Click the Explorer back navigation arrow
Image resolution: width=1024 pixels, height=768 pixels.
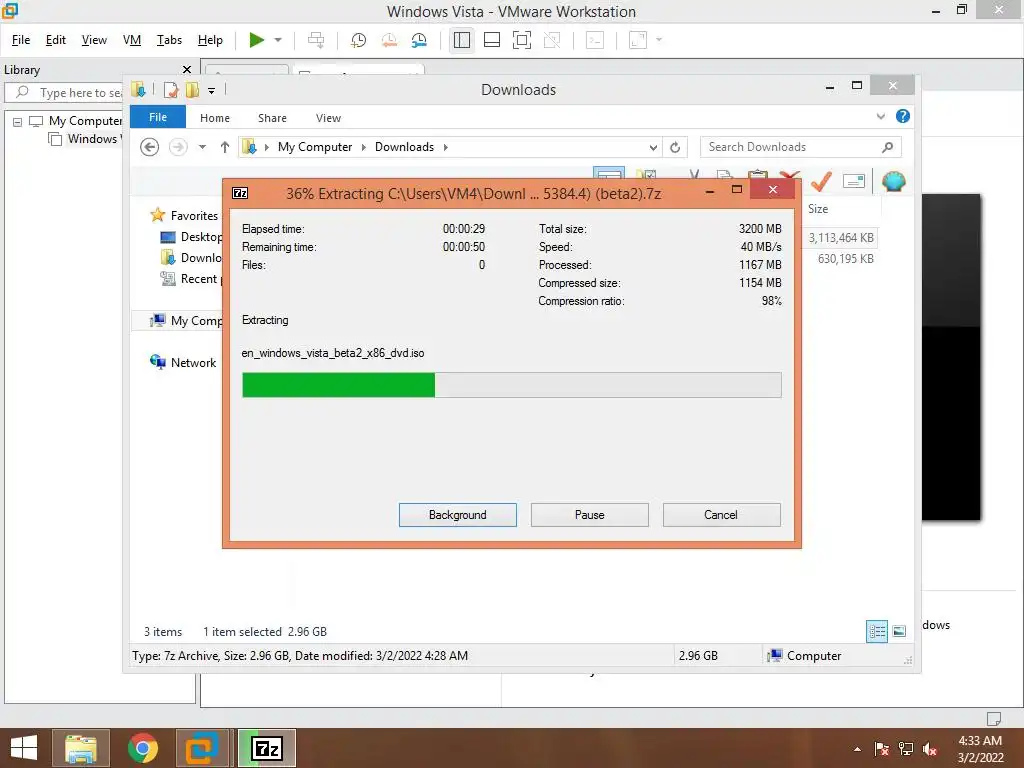click(150, 147)
